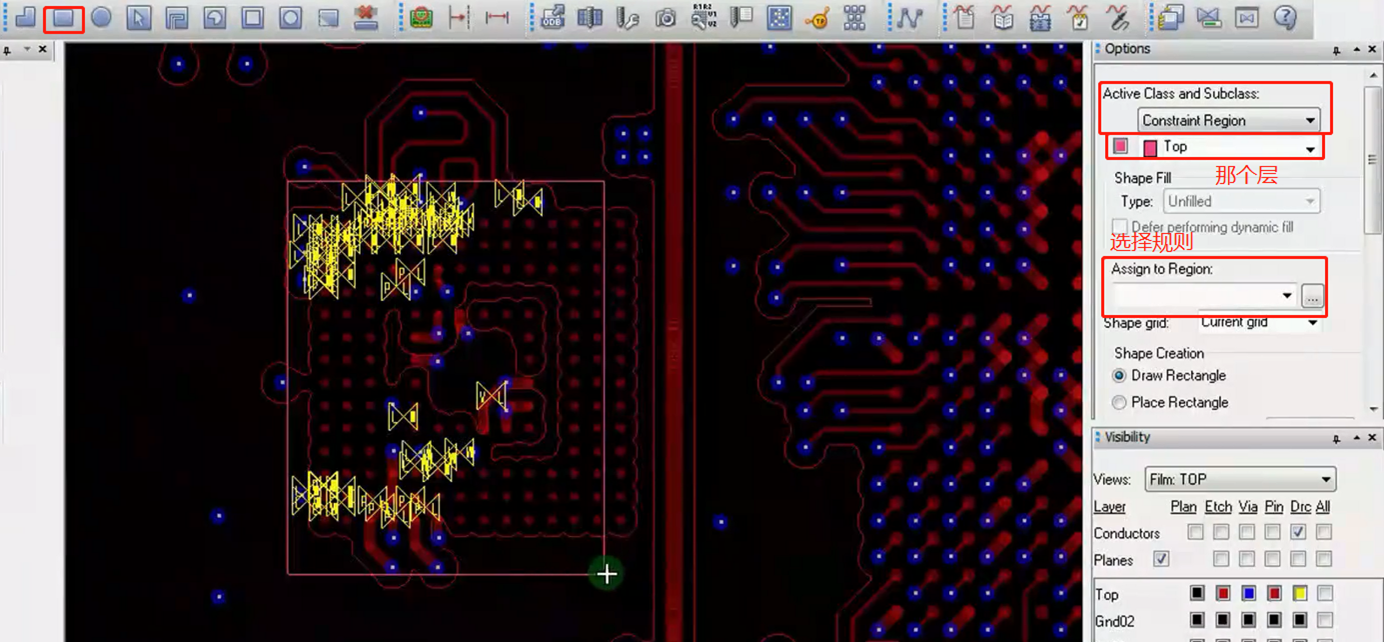Toggle Conductors Pin checkbox
1384x642 pixels.
click(x=1273, y=533)
